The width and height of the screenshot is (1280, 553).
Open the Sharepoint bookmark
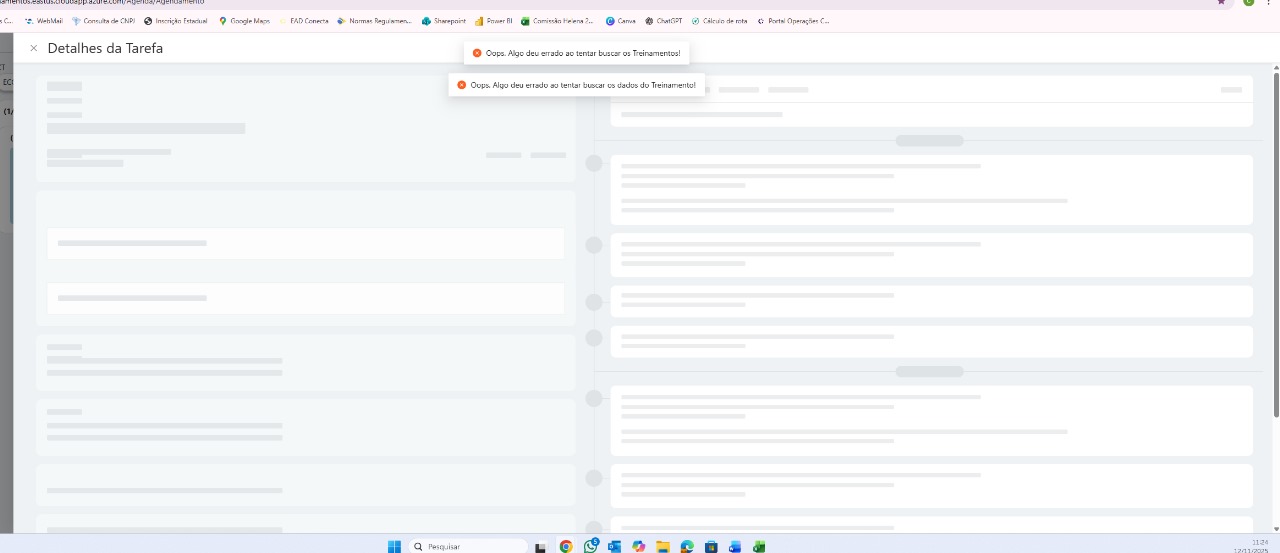click(x=444, y=21)
